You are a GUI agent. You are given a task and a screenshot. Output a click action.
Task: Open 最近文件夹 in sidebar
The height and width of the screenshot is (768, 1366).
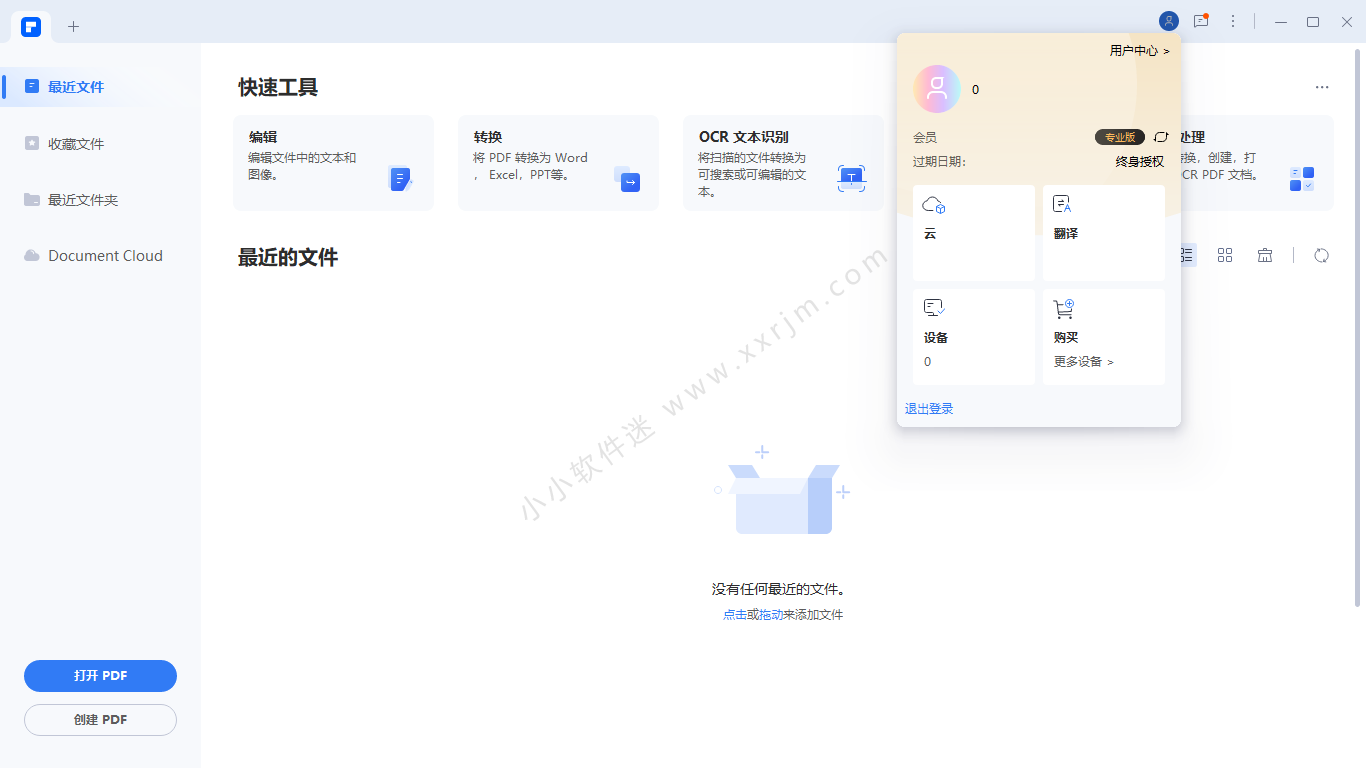pyautogui.click(x=100, y=200)
